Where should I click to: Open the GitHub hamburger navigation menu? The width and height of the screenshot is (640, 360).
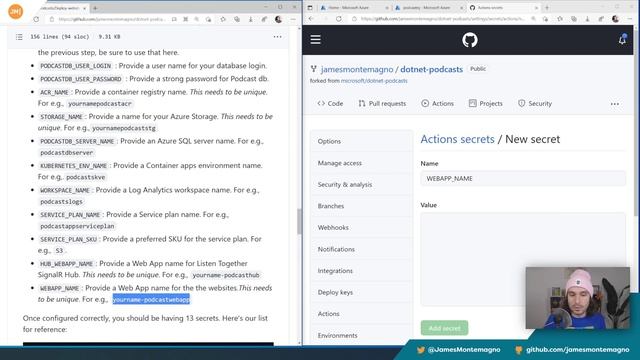[x=316, y=40]
